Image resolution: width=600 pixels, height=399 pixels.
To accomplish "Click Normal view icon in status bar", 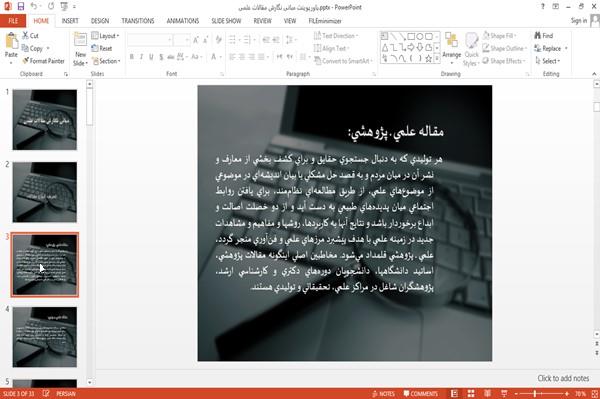I will 454,394.
